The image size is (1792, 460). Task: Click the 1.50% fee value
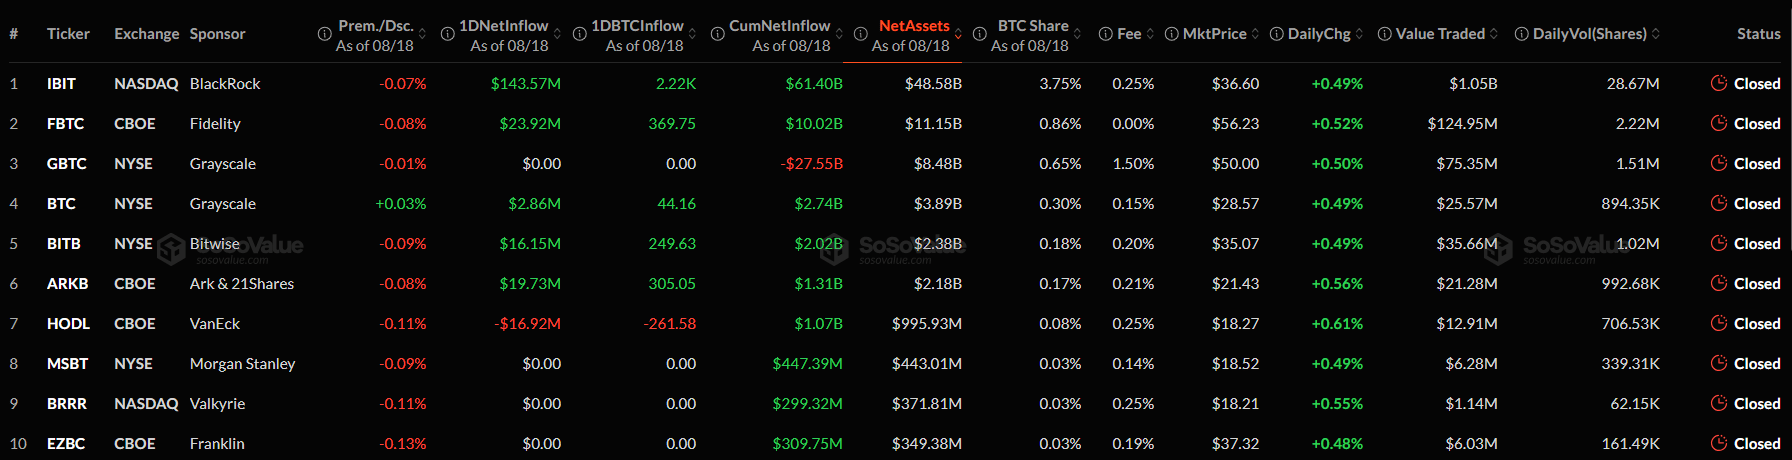click(1133, 164)
